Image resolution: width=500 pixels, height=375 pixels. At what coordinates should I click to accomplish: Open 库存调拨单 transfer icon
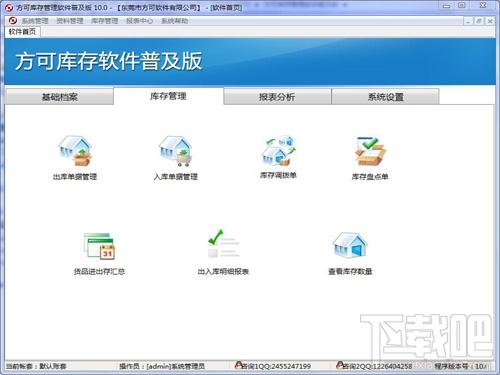[x=279, y=150]
